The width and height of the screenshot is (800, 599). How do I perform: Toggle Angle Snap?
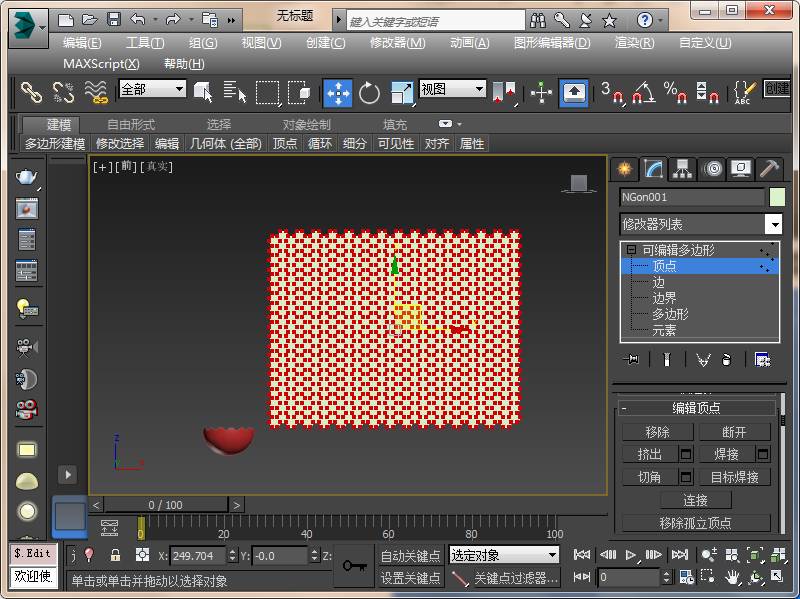click(x=644, y=92)
